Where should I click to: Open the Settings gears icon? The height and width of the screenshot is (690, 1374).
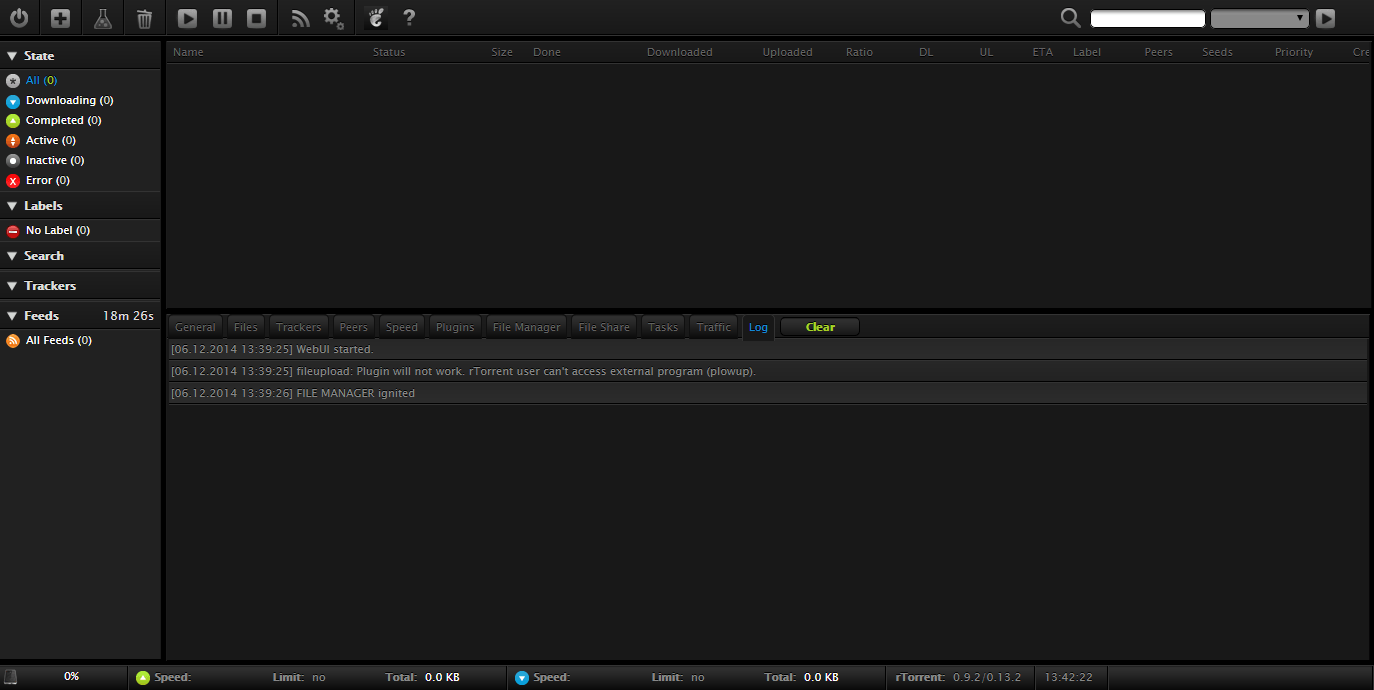tap(334, 18)
